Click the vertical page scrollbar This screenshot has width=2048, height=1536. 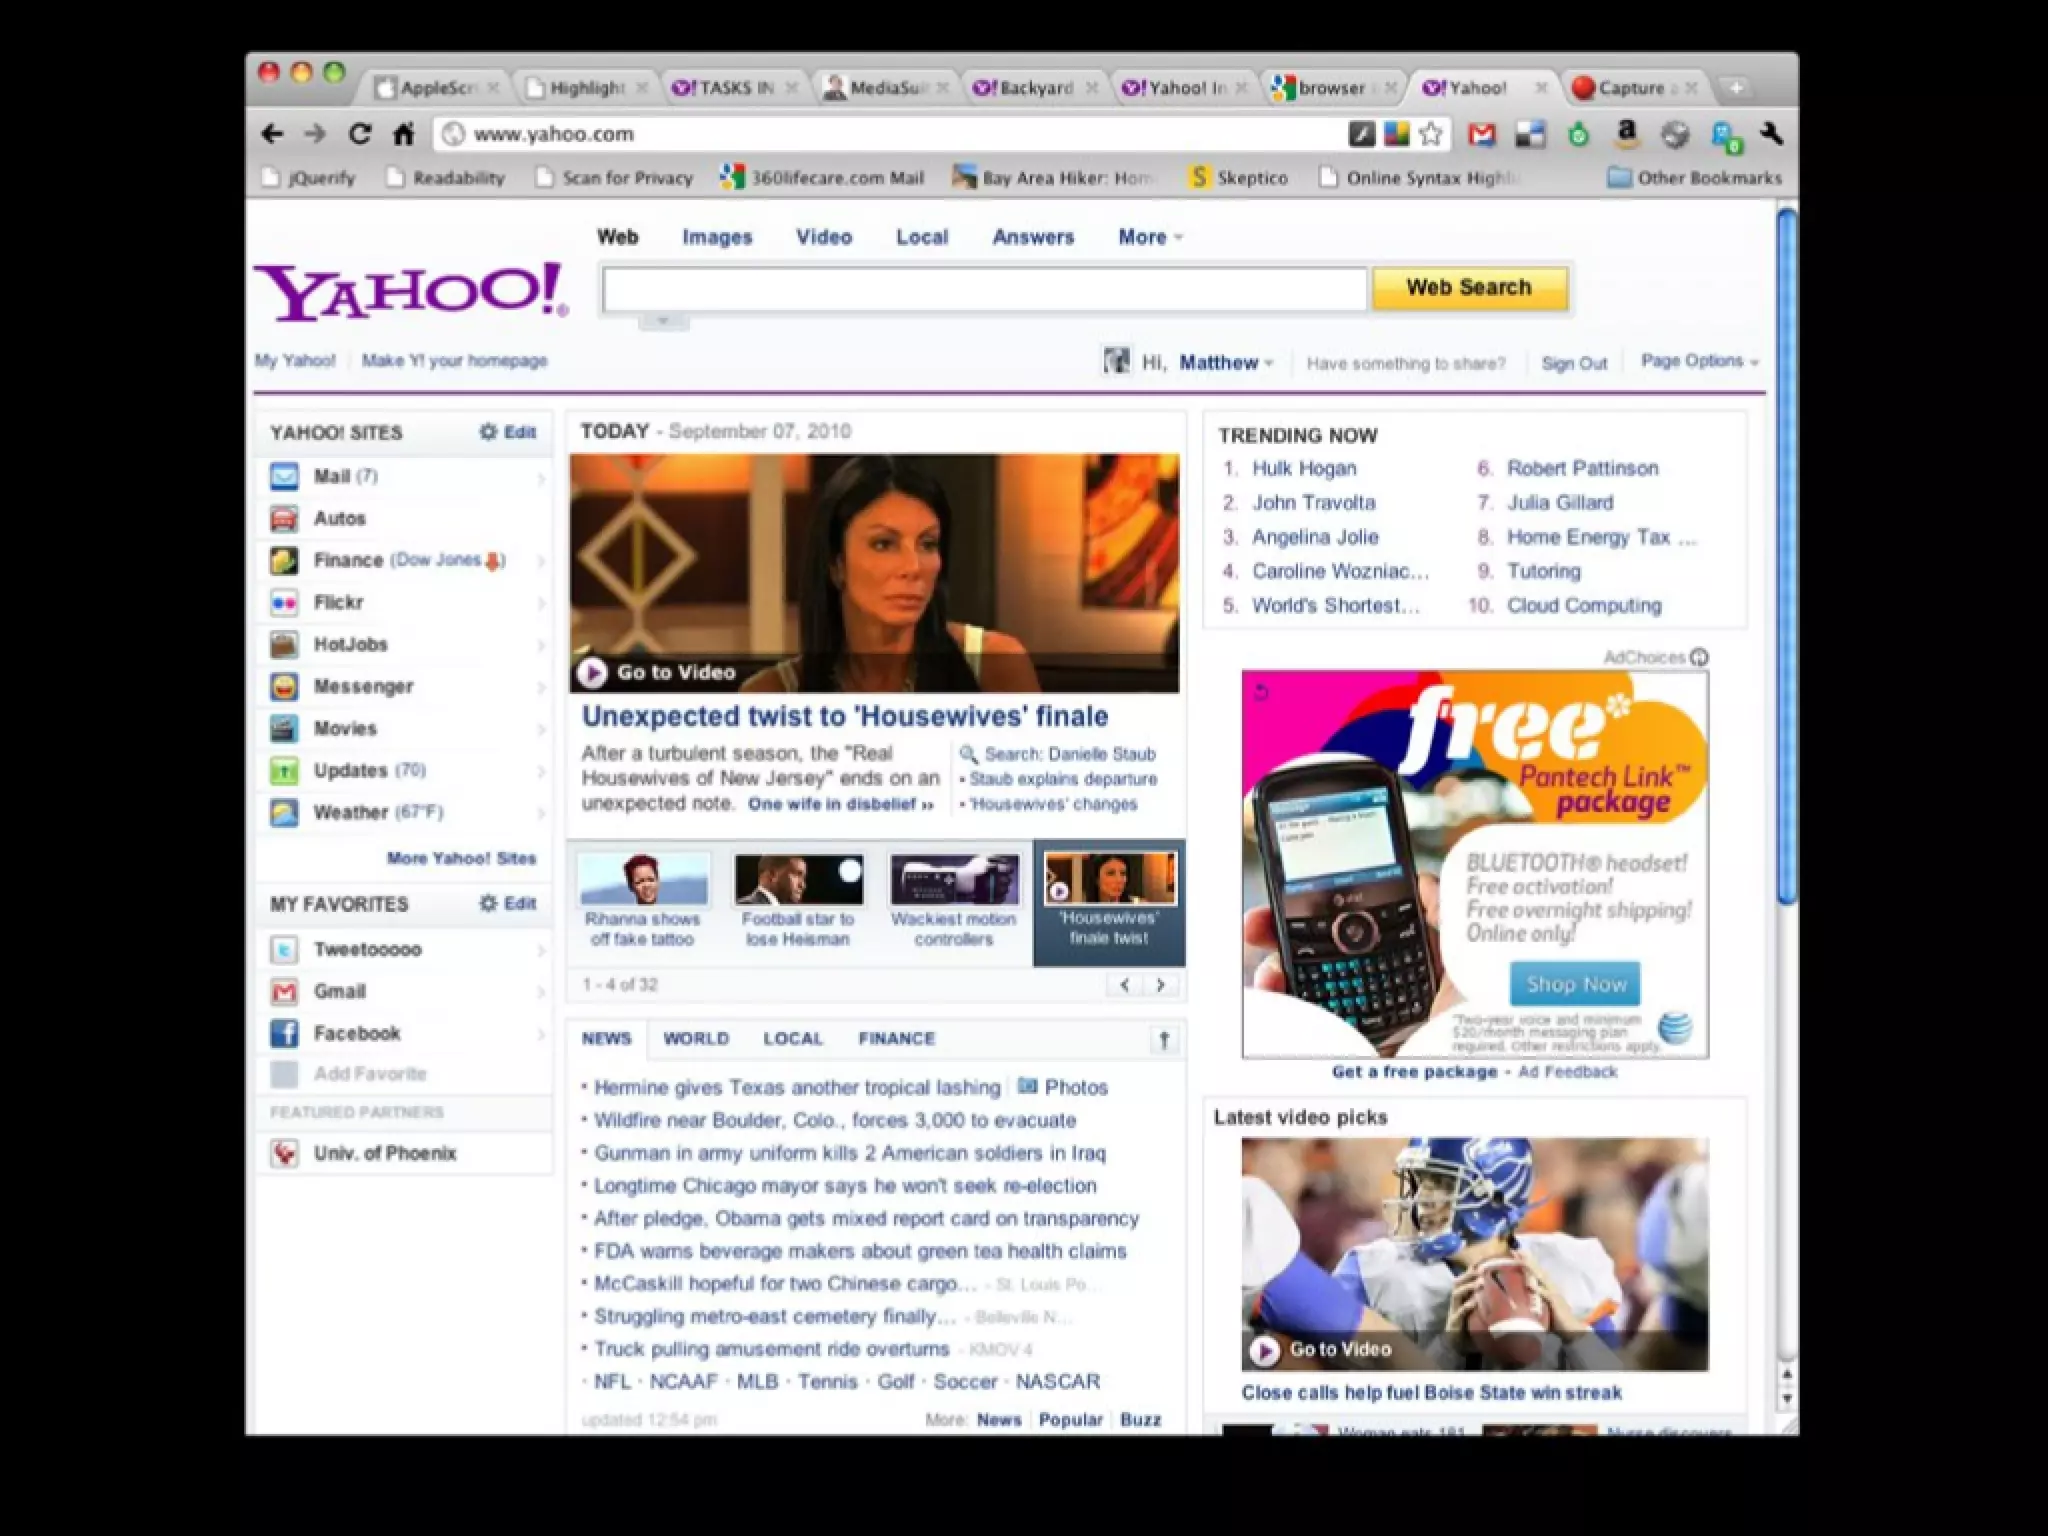click(1786, 555)
